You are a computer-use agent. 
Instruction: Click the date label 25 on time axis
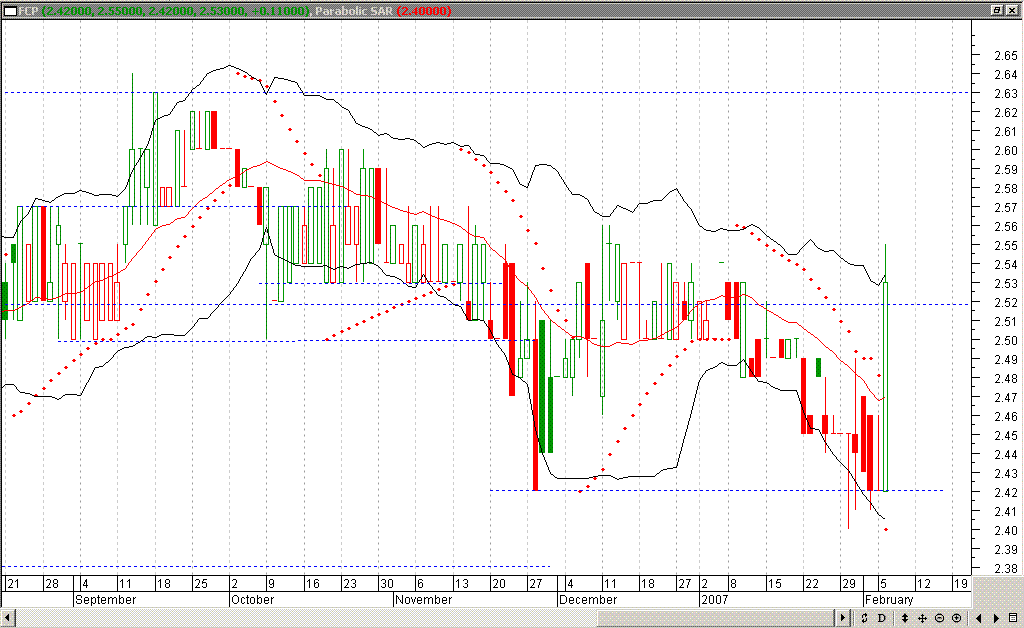click(200, 584)
